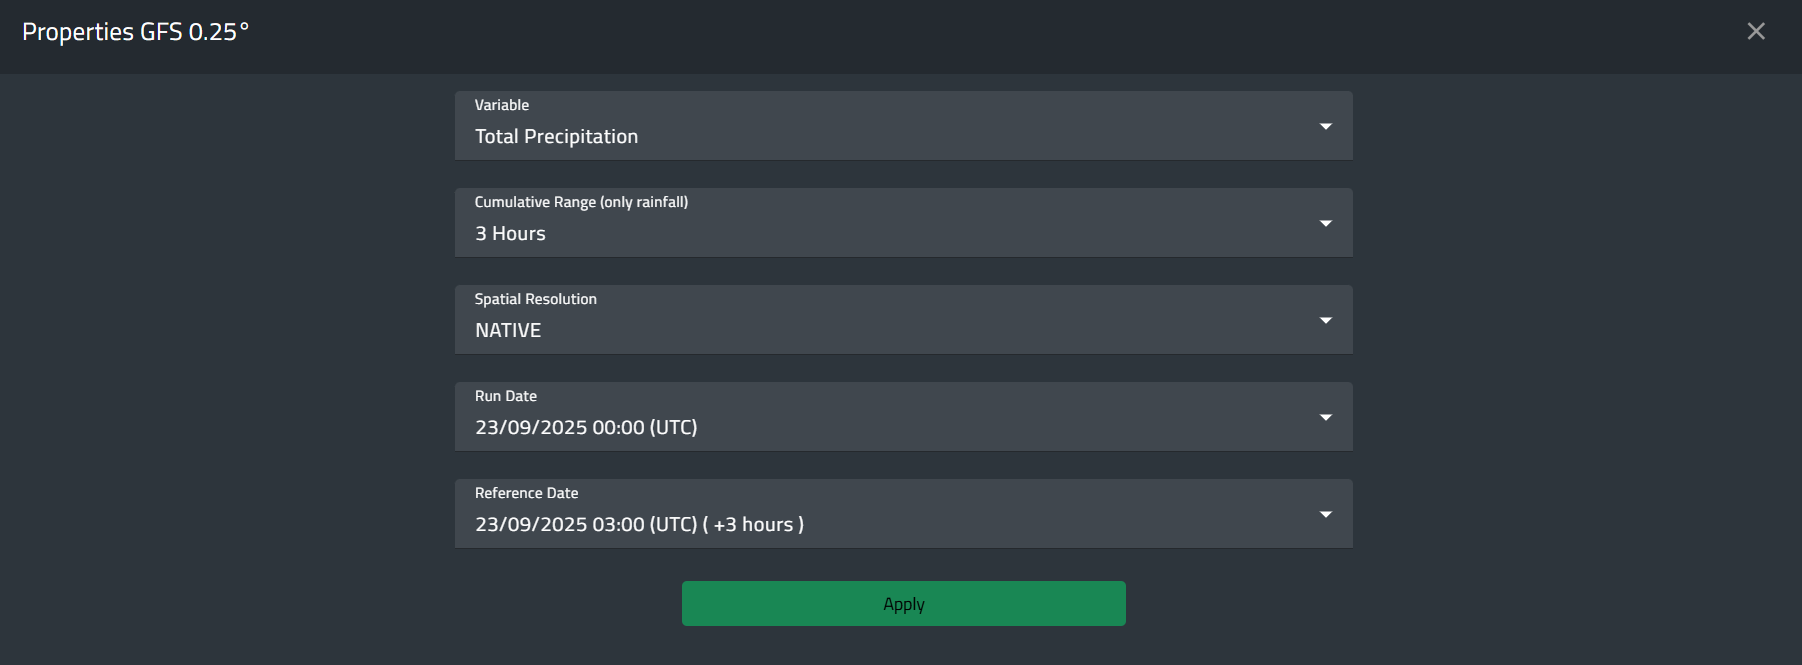Click the Variable field label
This screenshot has width=1802, height=665.
point(502,105)
